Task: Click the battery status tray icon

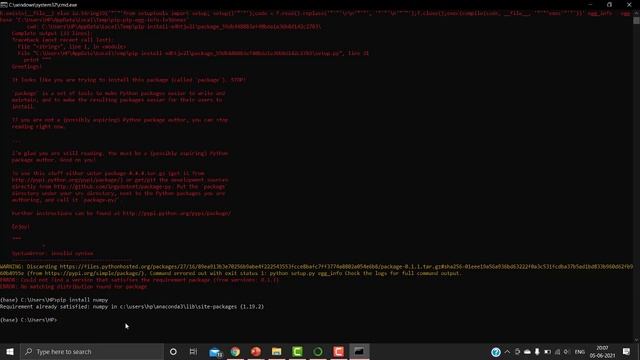Action: pyautogui.click(x=547, y=351)
